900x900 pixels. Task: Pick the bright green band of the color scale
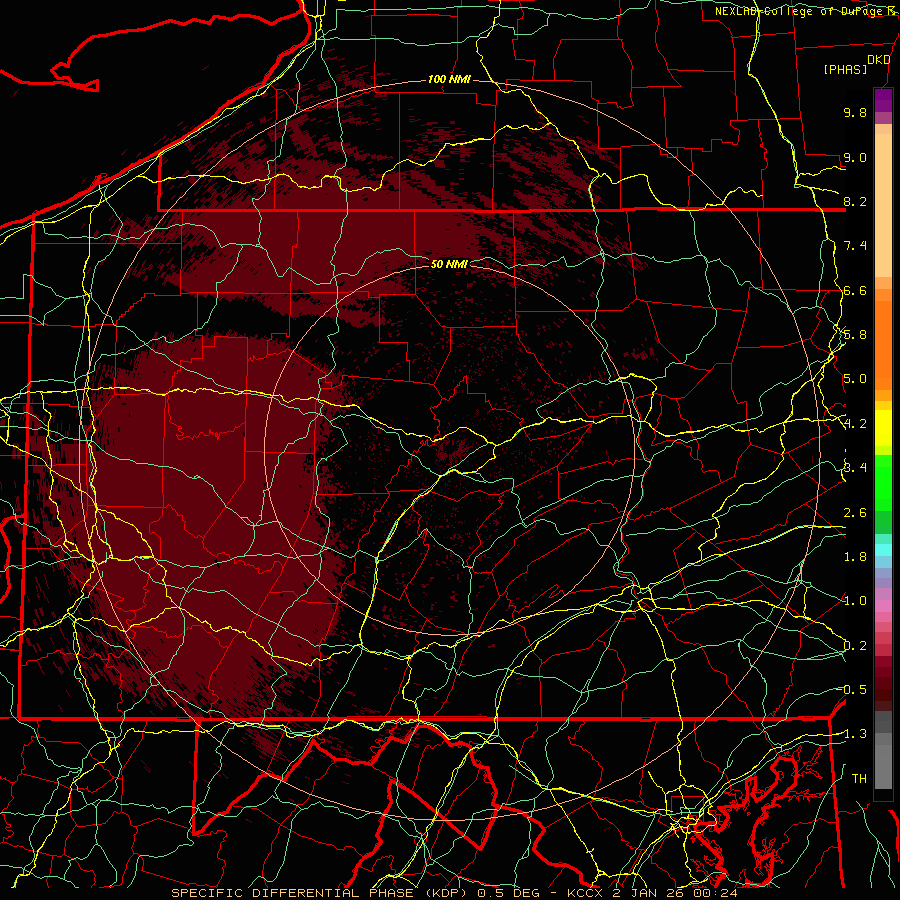[x=883, y=482]
